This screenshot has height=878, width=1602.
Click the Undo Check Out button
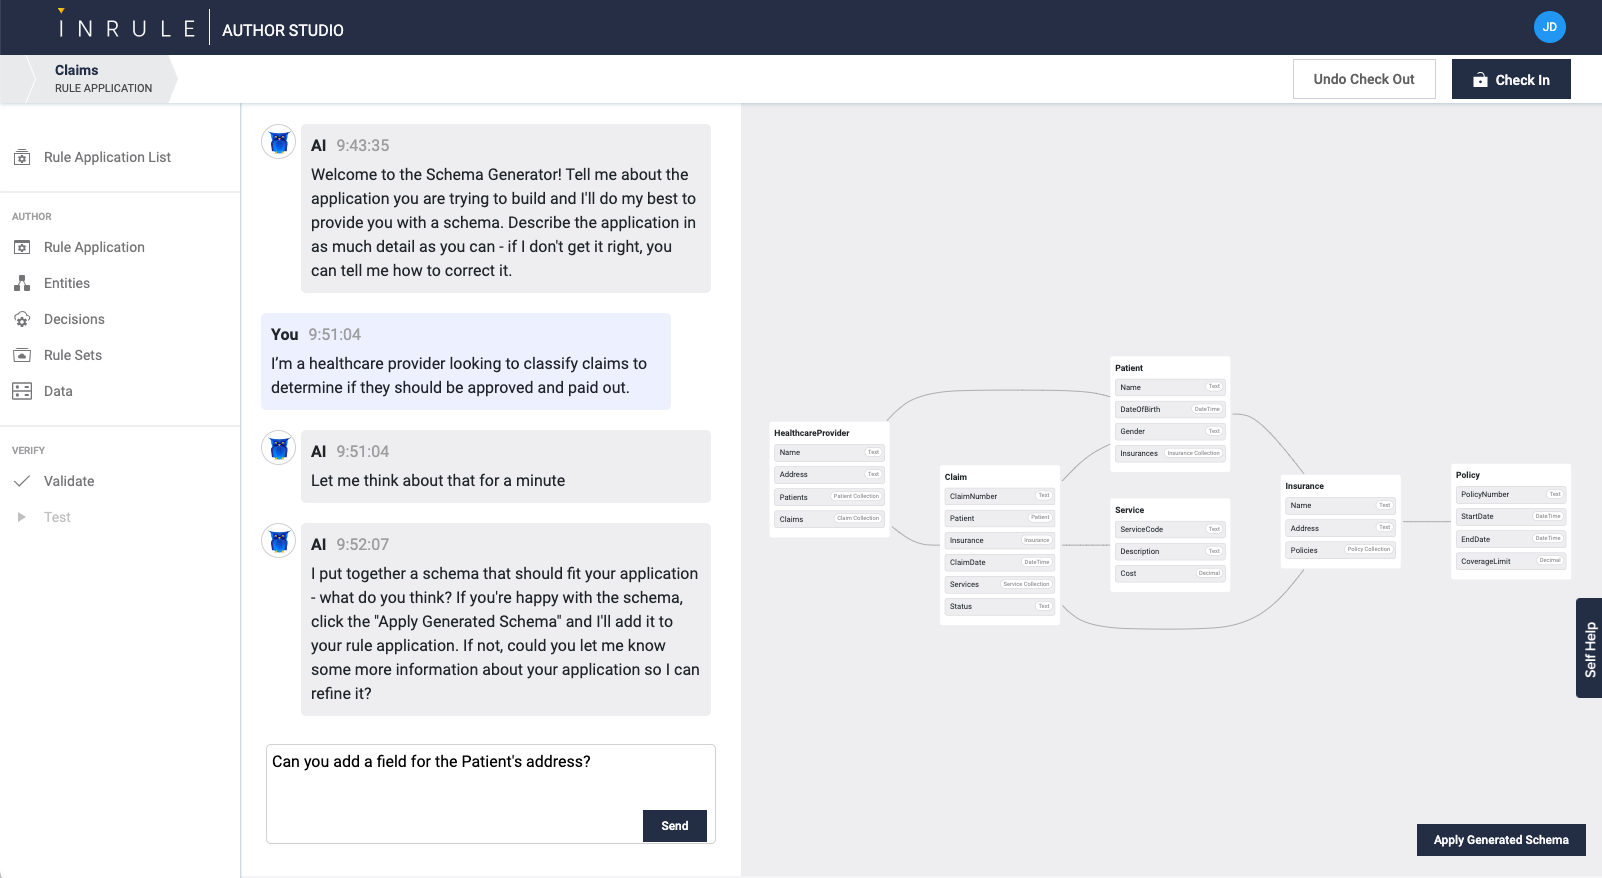[x=1363, y=79]
